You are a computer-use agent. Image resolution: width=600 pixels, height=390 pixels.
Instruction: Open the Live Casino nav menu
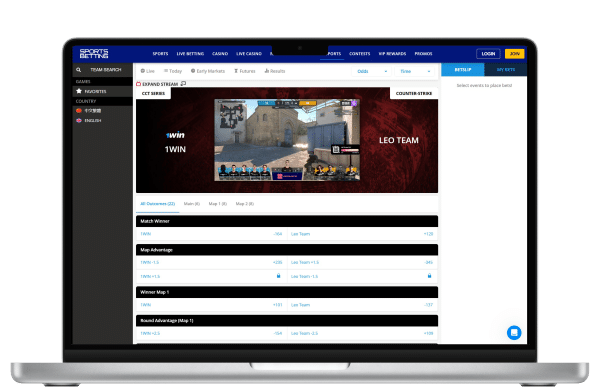point(249,54)
